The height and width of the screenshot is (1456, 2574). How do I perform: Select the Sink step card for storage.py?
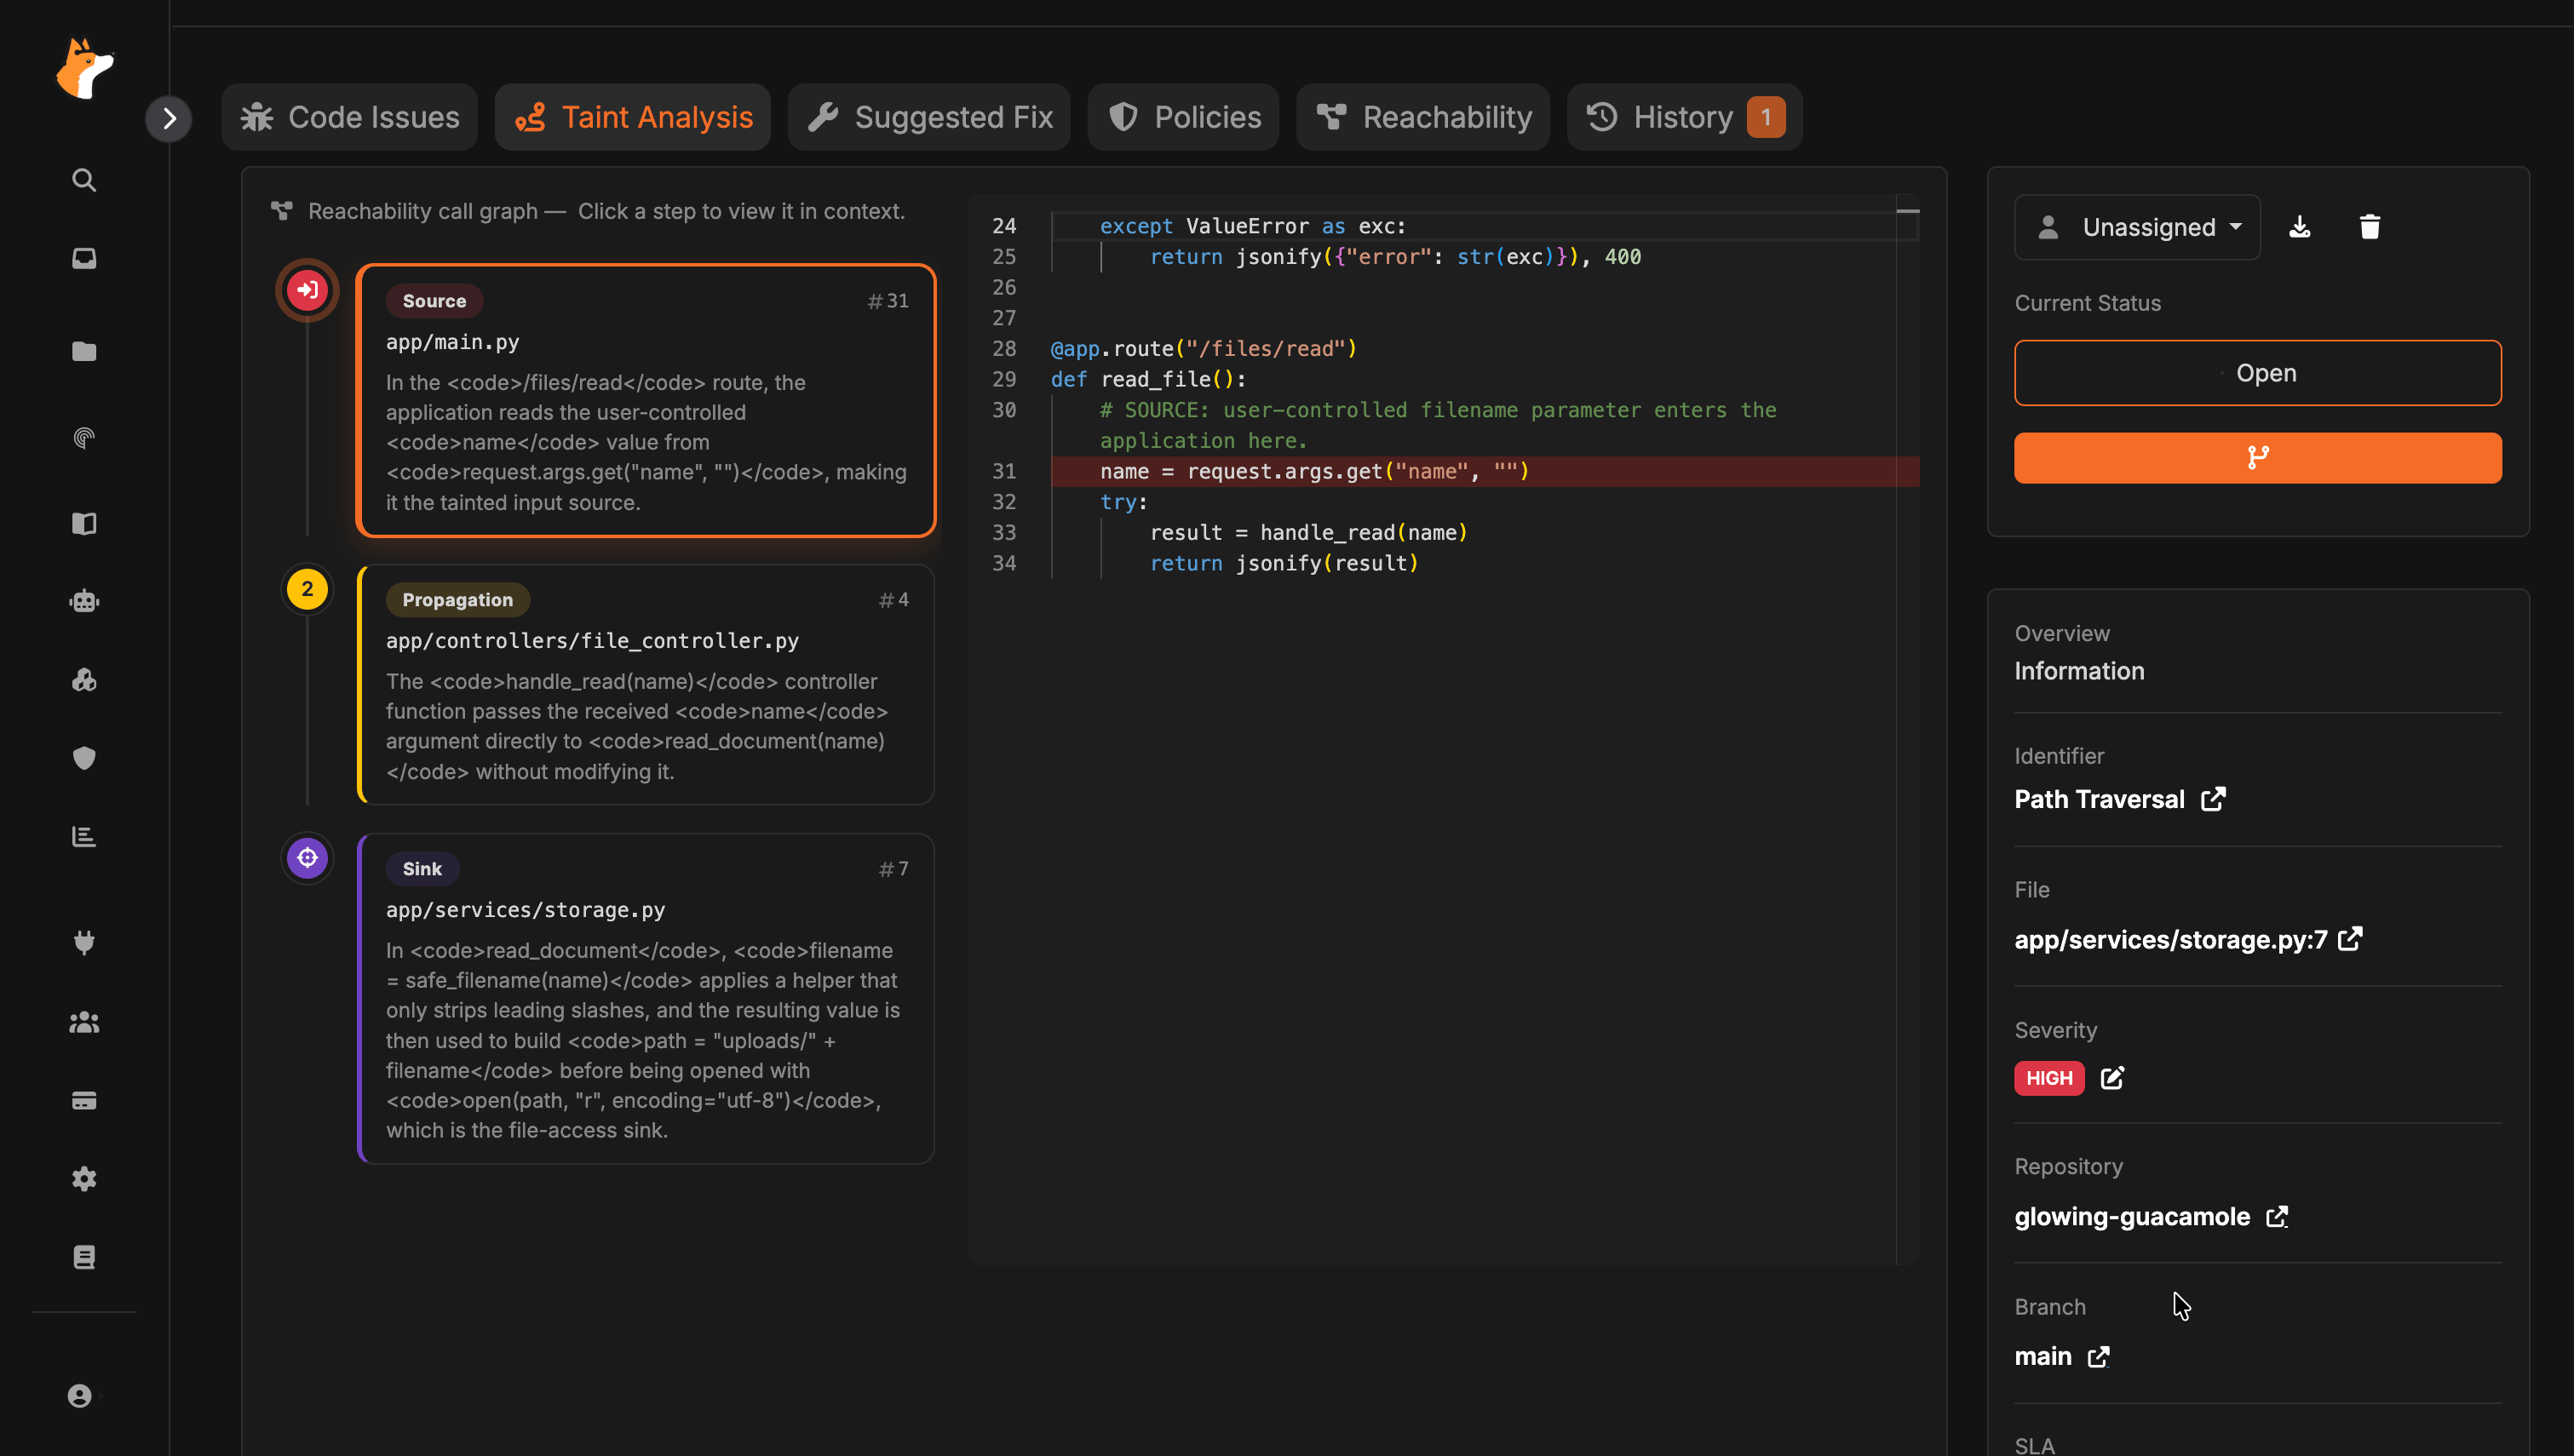pos(646,999)
